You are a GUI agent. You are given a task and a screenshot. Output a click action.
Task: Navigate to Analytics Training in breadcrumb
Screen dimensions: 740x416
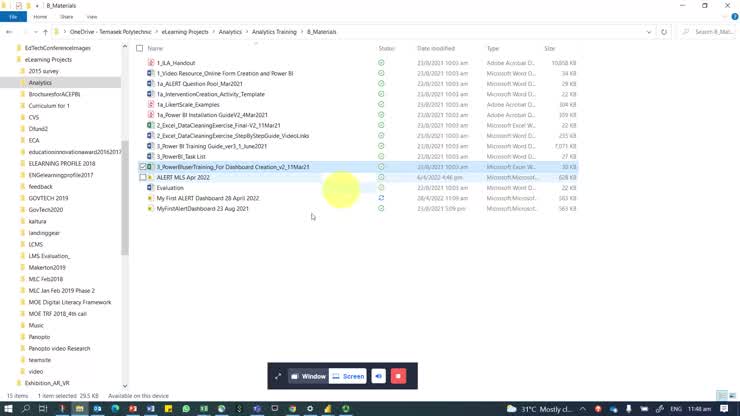(x=273, y=32)
